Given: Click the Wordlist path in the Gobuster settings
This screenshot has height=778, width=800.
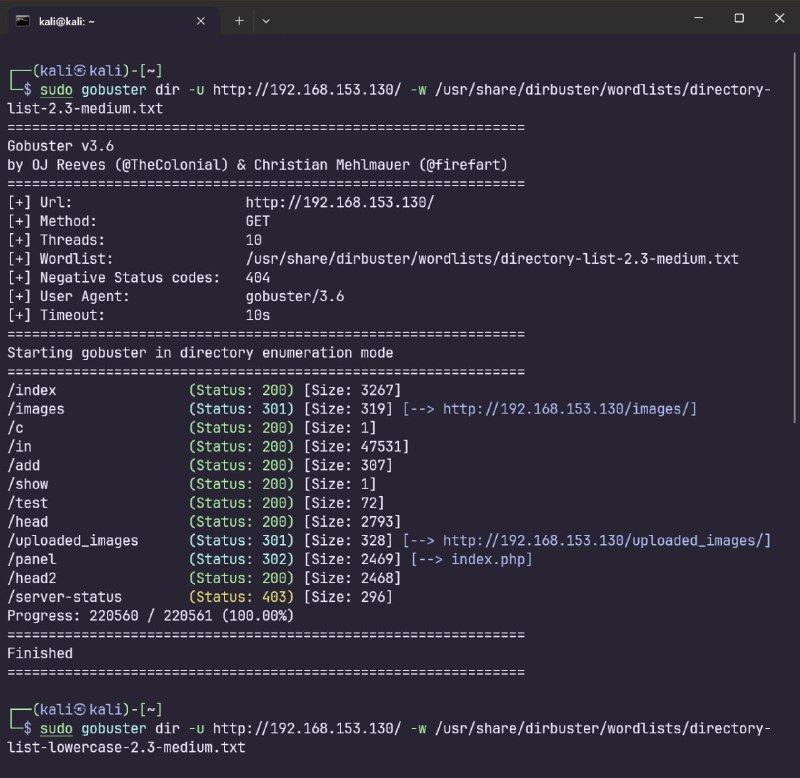Looking at the screenshot, I should (492, 259).
